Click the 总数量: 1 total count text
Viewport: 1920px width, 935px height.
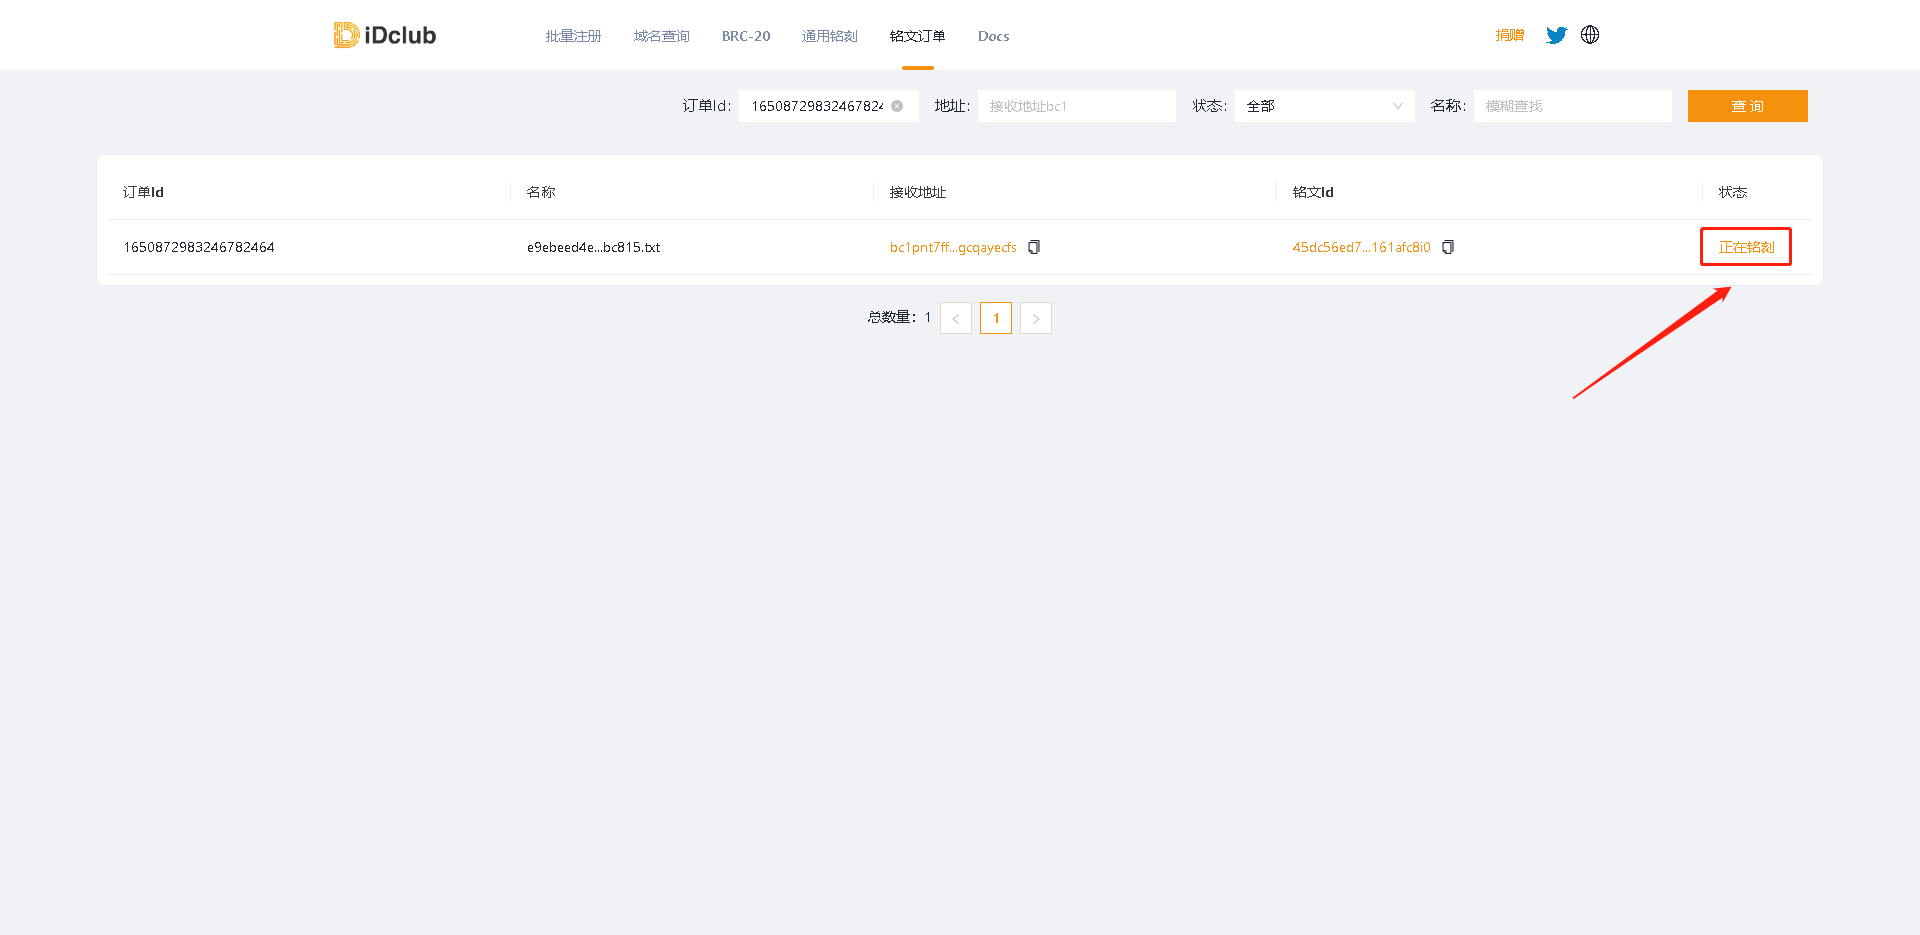[x=899, y=317]
